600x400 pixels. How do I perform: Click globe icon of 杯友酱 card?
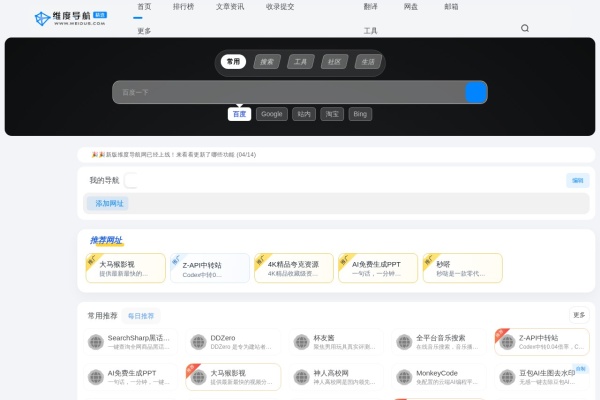pyautogui.click(x=302, y=342)
